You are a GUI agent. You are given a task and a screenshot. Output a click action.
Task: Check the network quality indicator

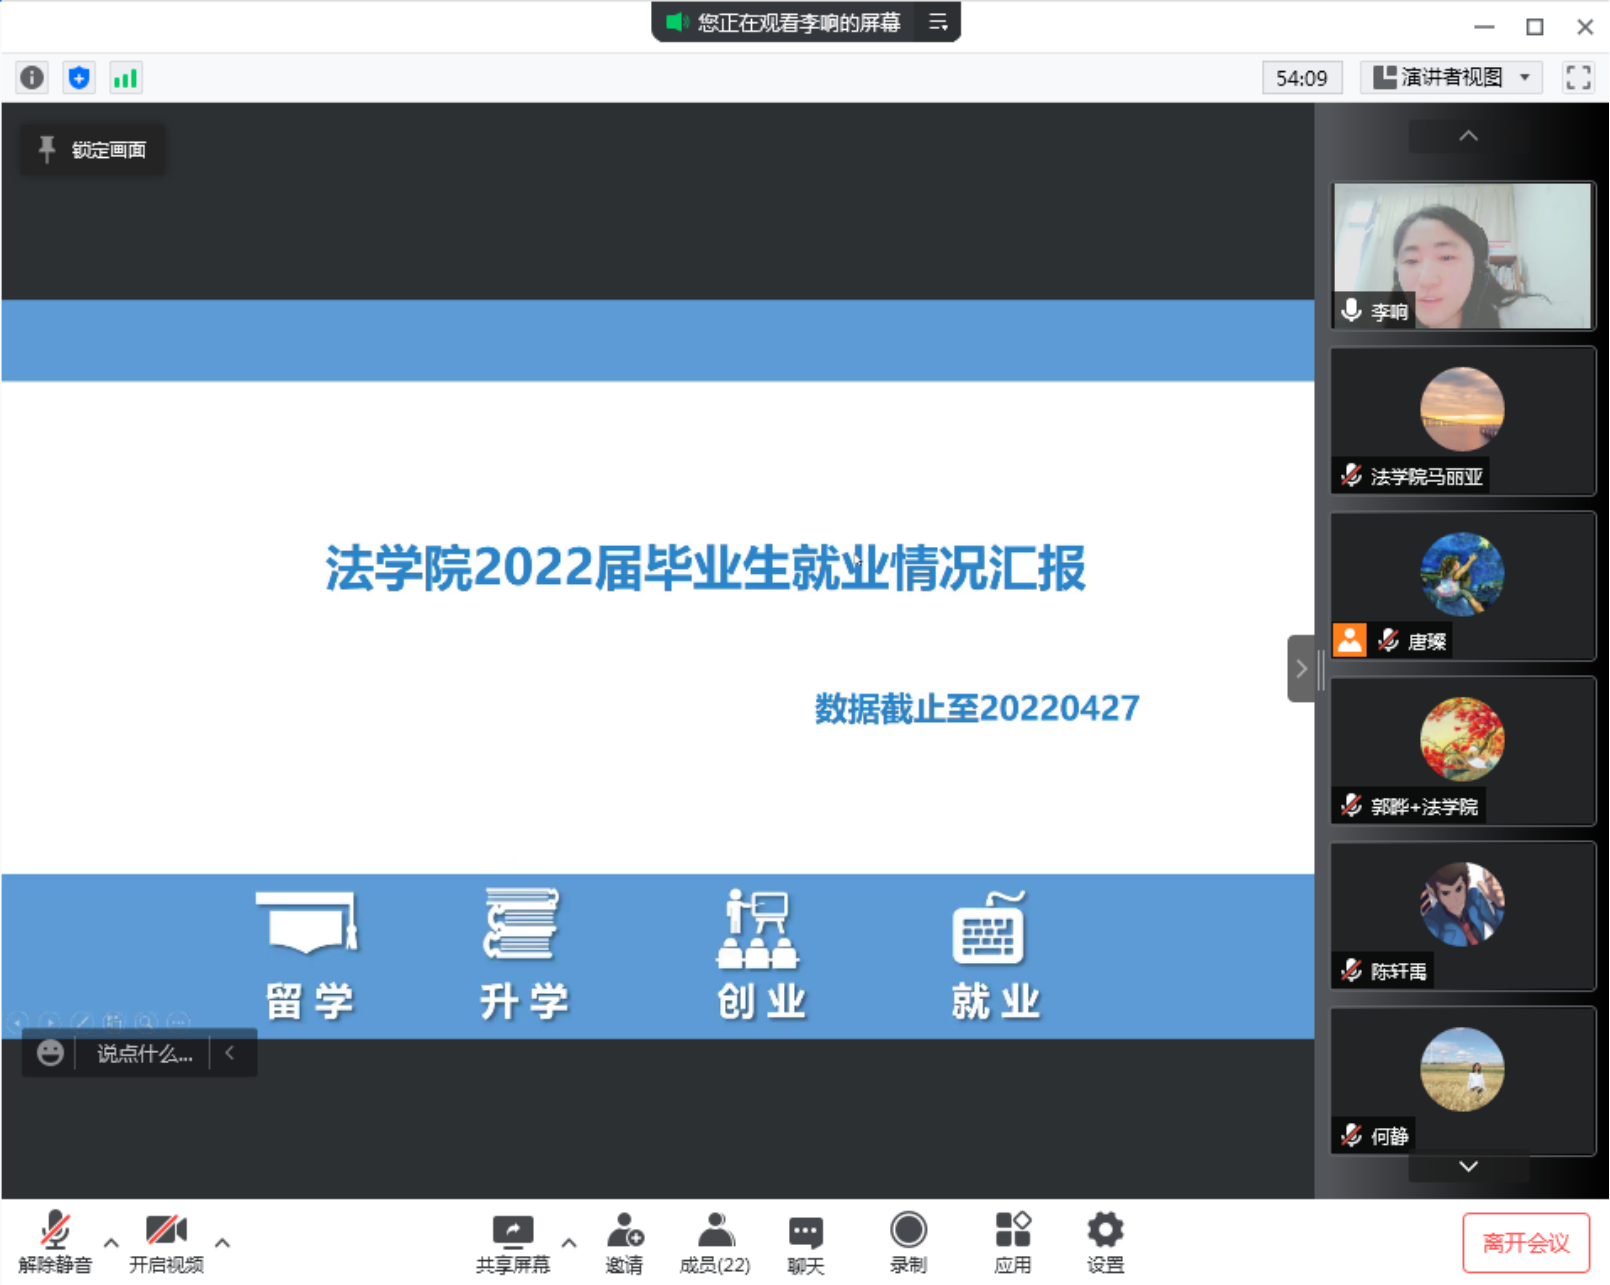pos(125,77)
